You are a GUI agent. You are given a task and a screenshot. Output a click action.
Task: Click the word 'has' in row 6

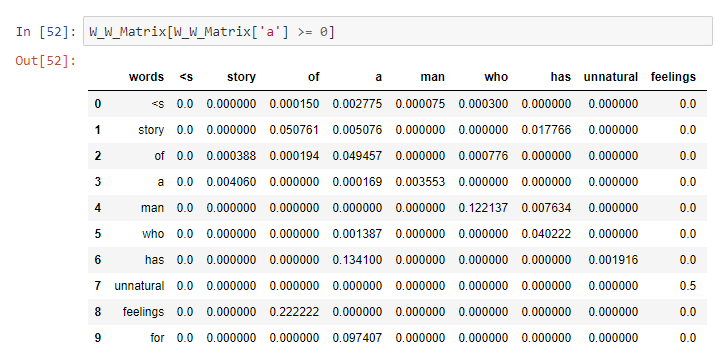pos(155,260)
